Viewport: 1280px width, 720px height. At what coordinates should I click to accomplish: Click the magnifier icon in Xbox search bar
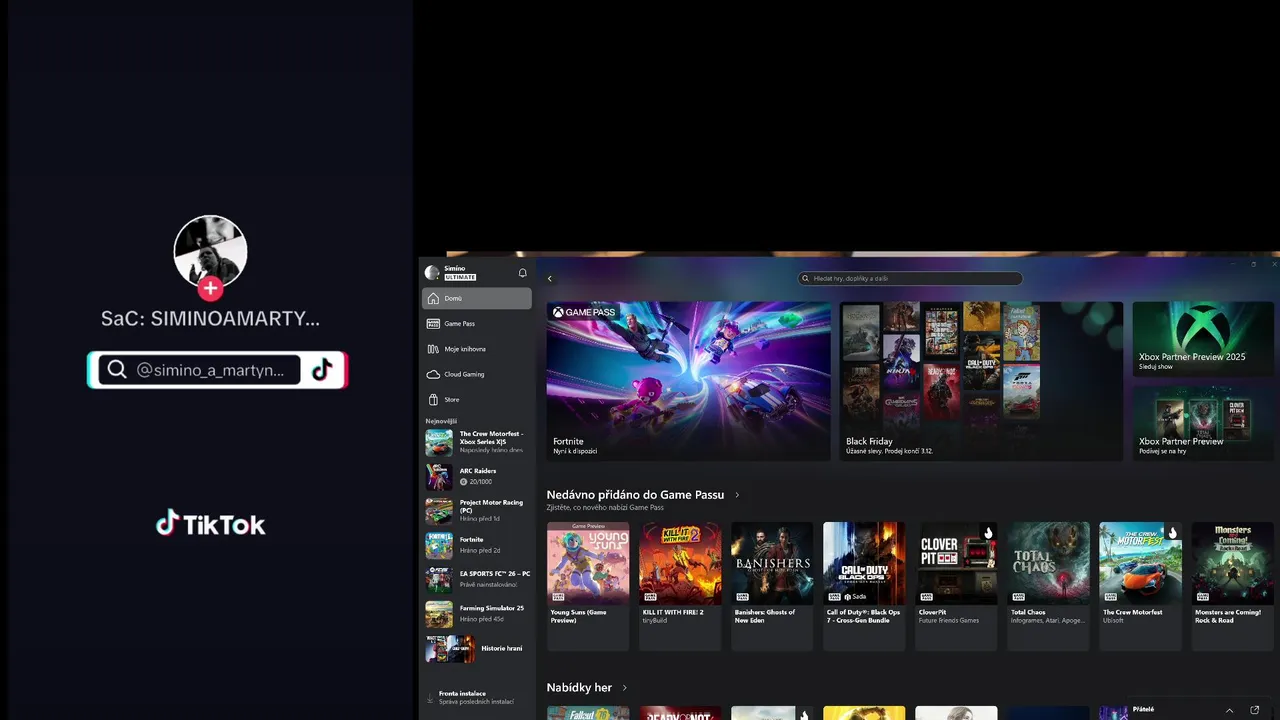click(806, 279)
